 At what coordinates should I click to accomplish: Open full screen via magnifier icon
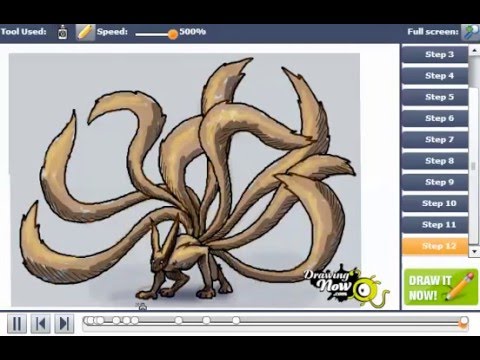coord(470,32)
